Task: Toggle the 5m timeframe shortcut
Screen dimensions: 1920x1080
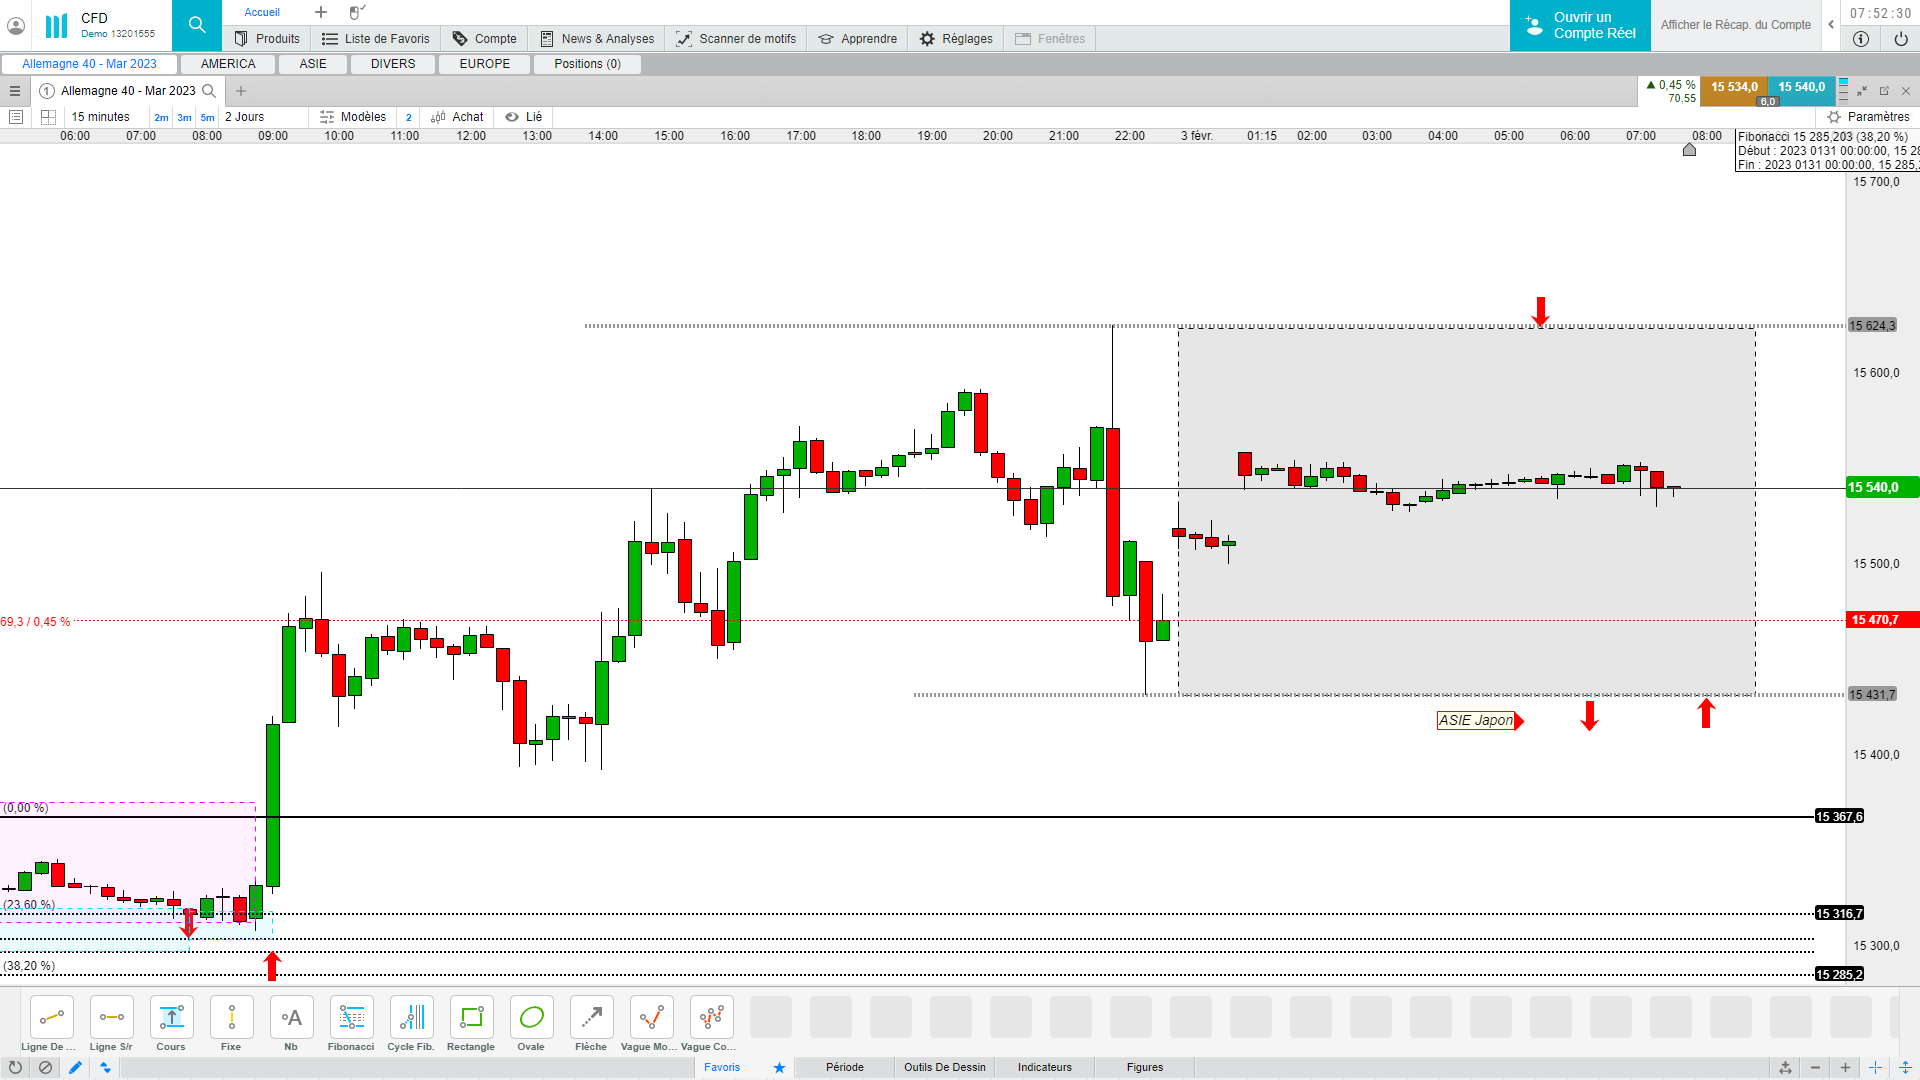Action: [207, 118]
